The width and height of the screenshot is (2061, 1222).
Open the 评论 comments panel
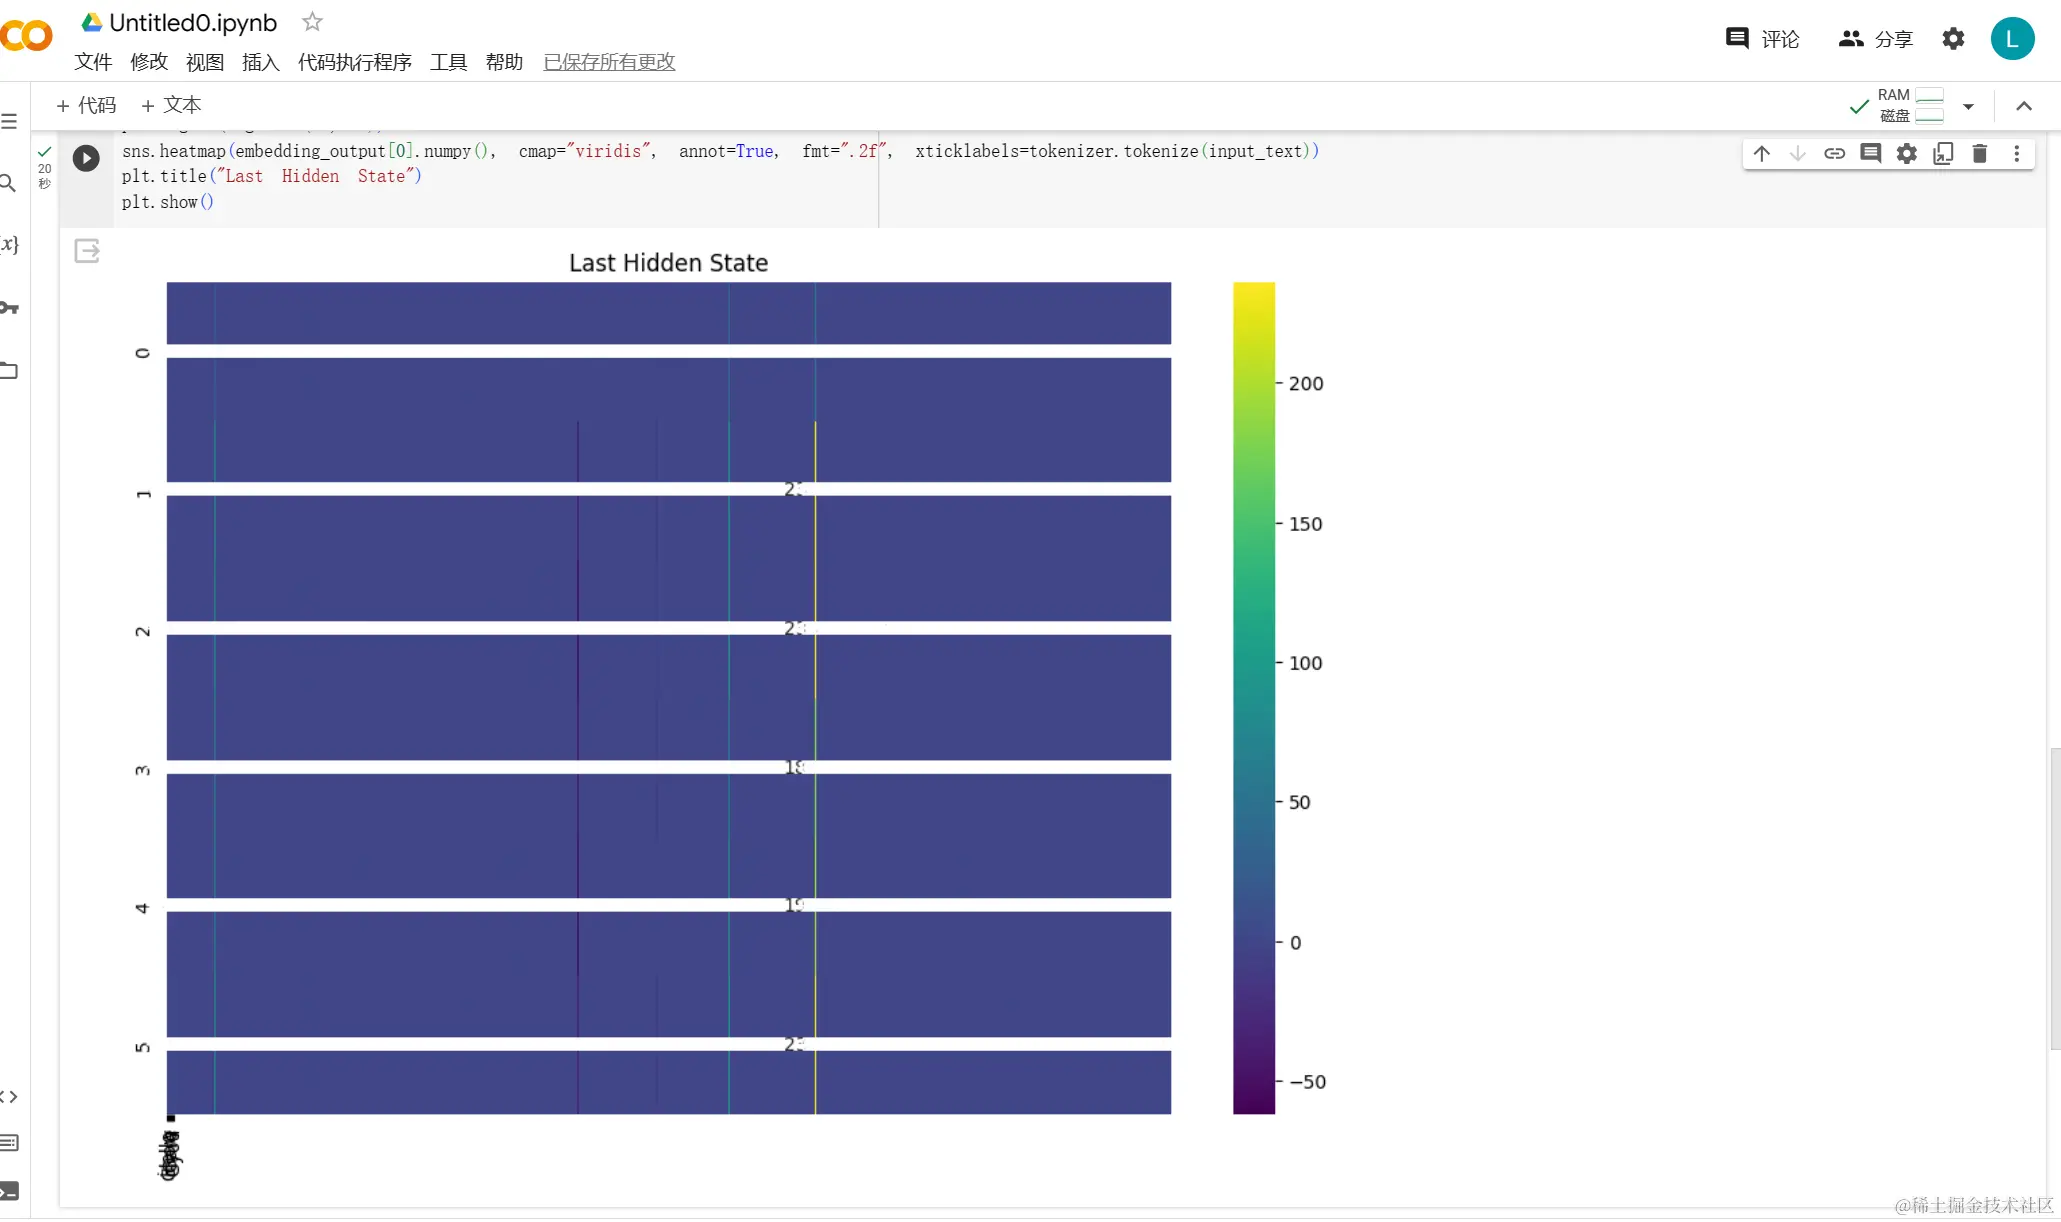(1763, 39)
